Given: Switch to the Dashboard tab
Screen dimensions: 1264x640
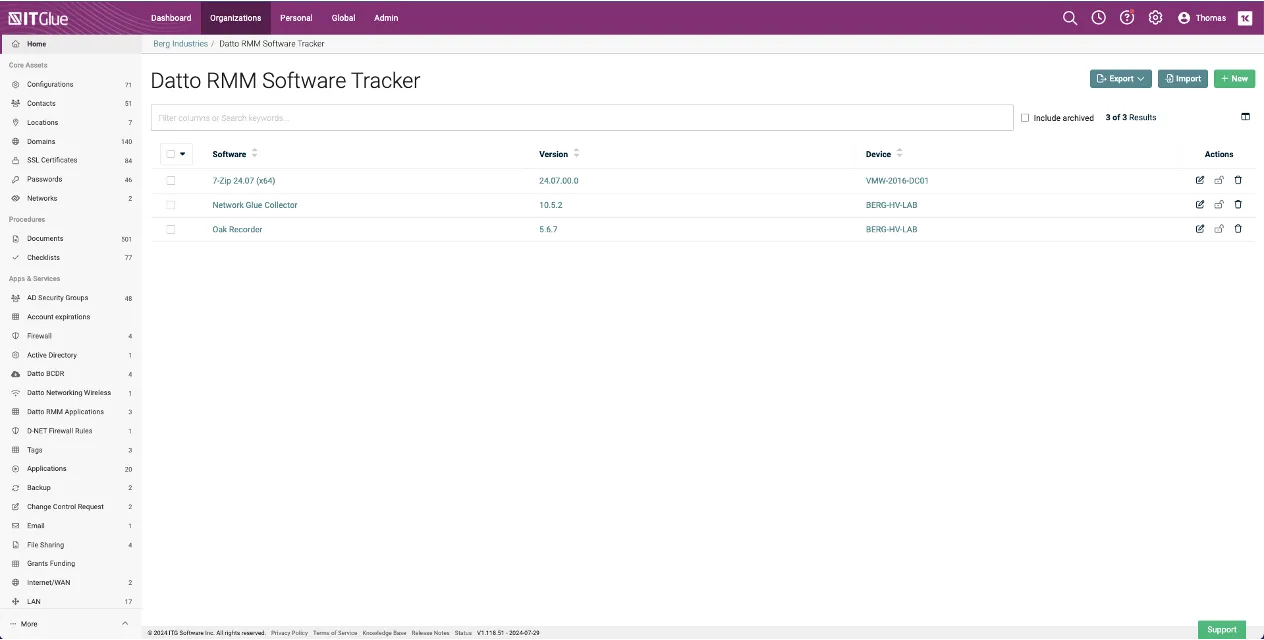Looking at the screenshot, I should pyautogui.click(x=171, y=18).
